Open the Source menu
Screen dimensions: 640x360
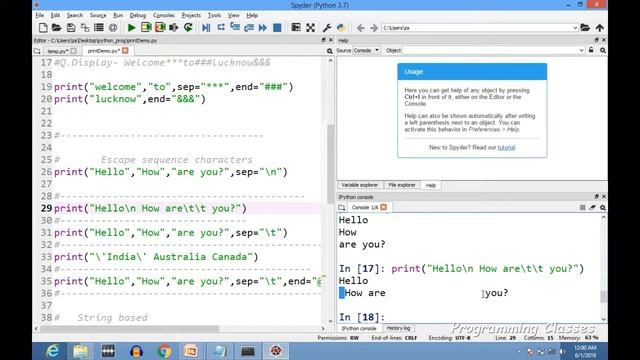[x=98, y=15]
